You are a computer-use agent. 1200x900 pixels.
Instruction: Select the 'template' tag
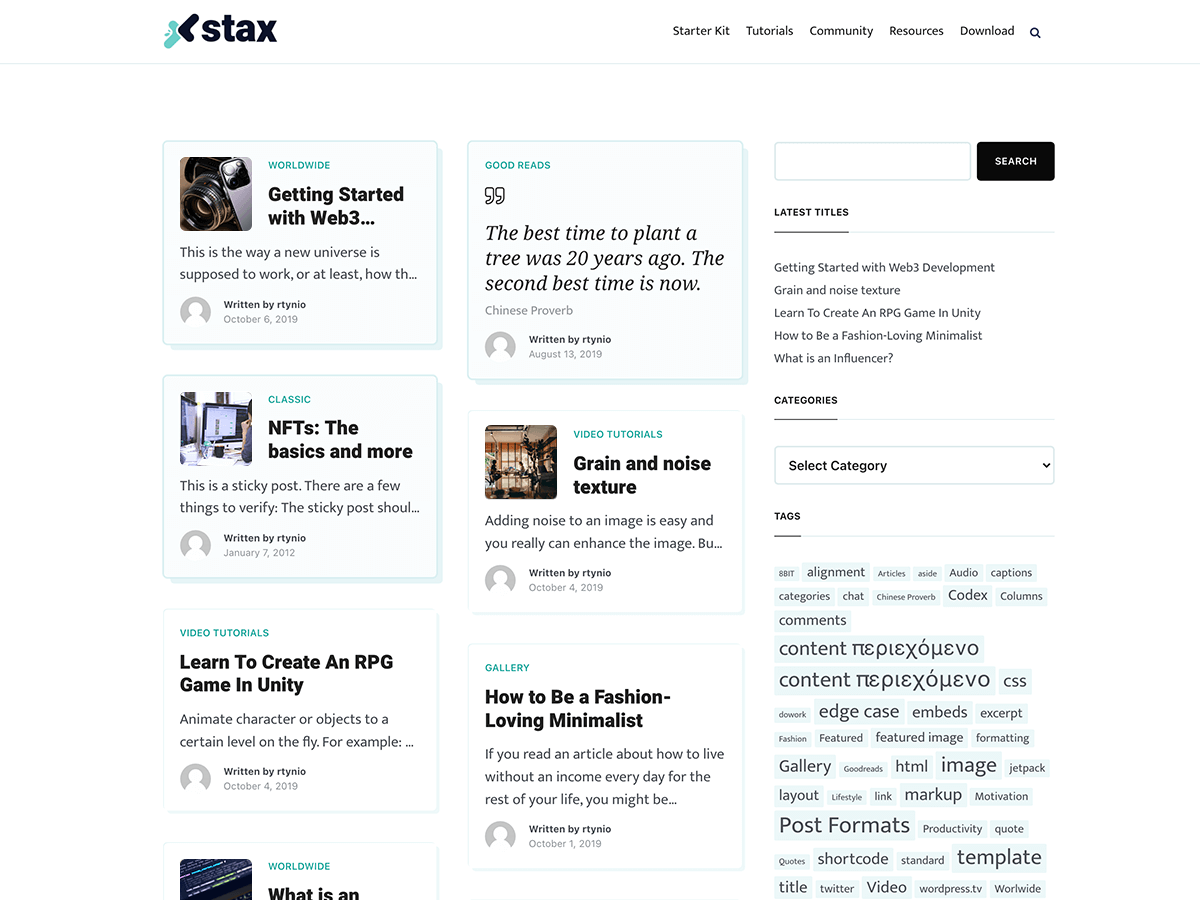click(999, 857)
